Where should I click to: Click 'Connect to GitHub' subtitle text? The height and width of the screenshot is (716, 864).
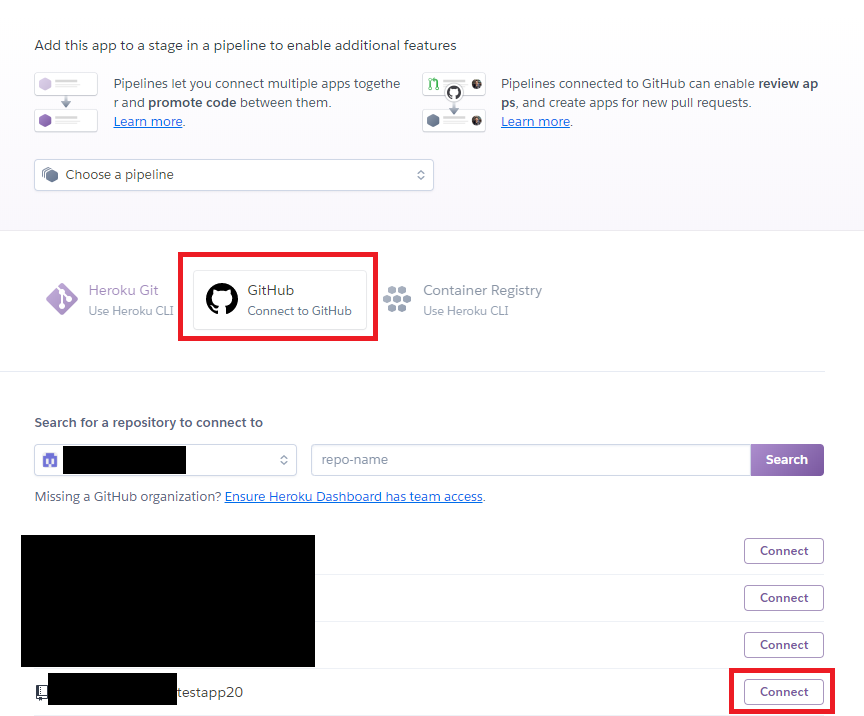(x=299, y=311)
